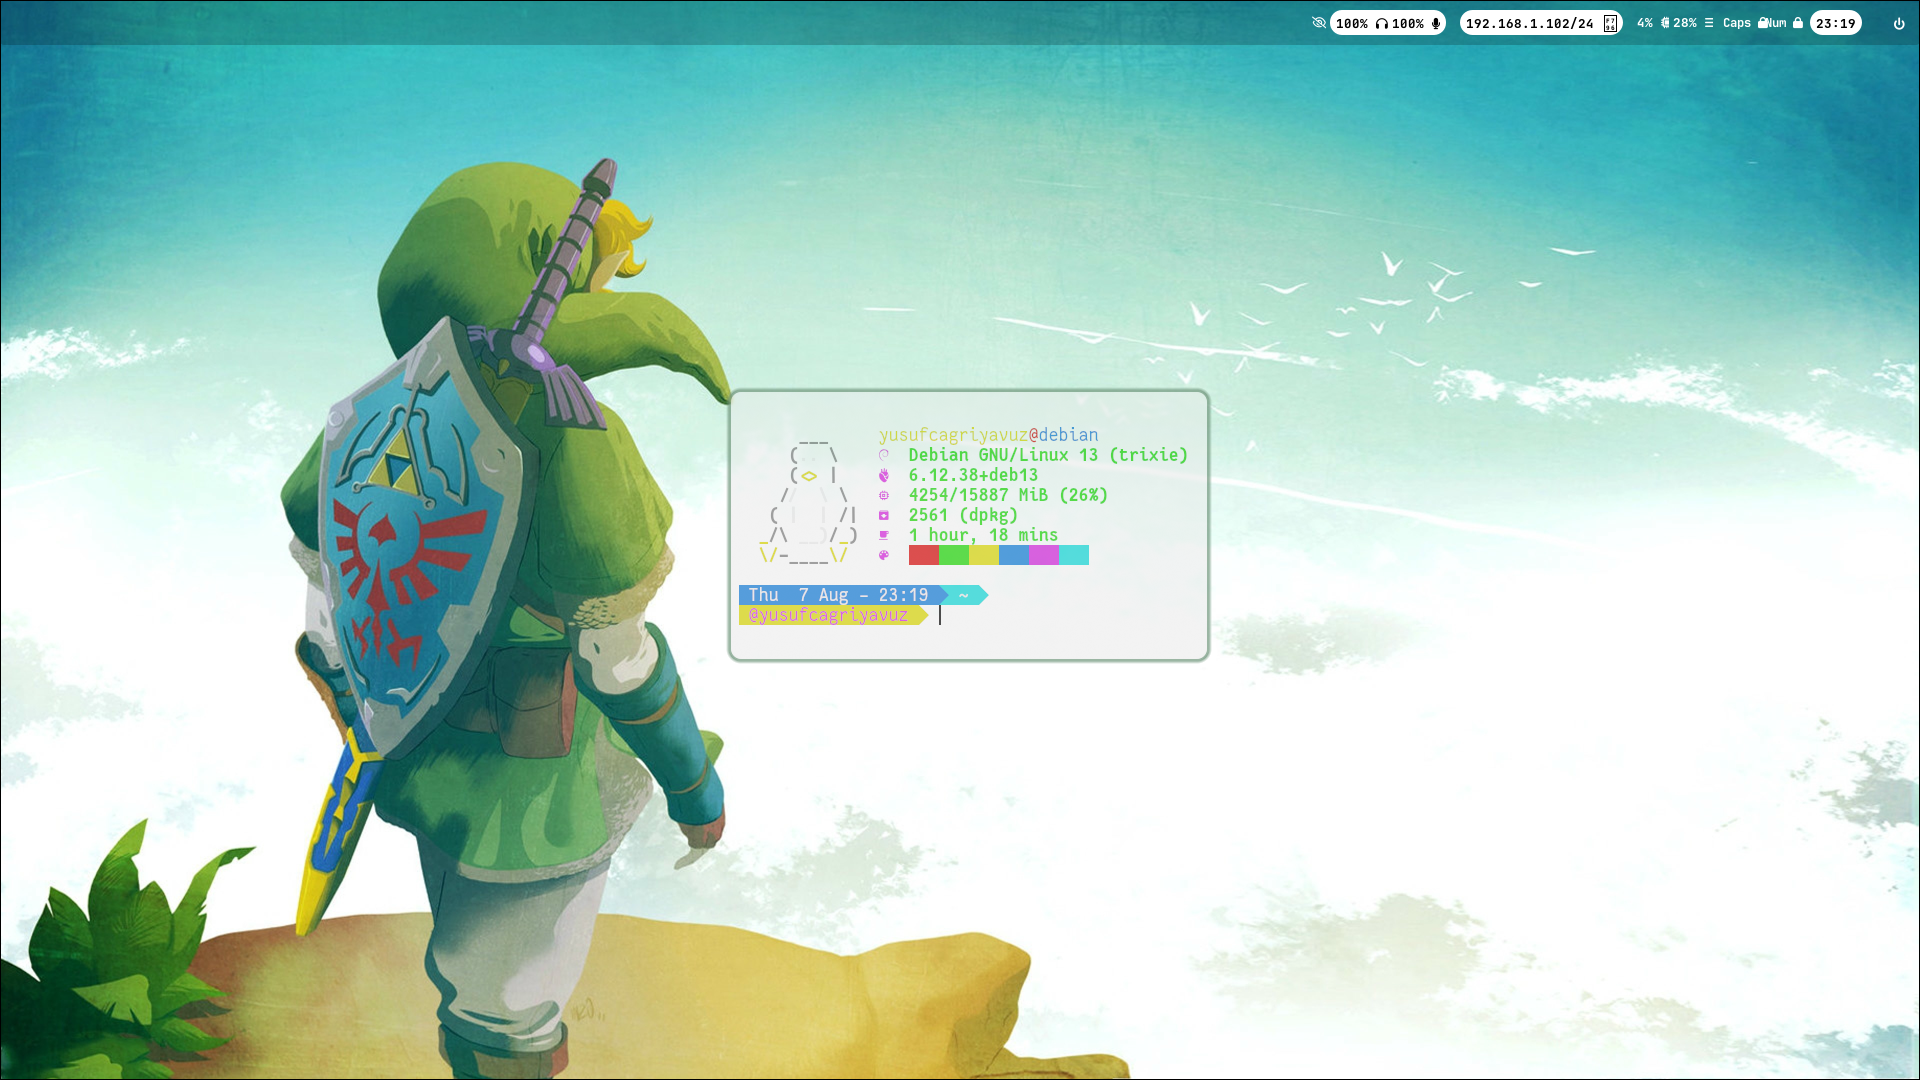Click the yellow username yusufcagriyavuz in the title line
Viewport: 1920px width, 1080px height.
point(953,435)
